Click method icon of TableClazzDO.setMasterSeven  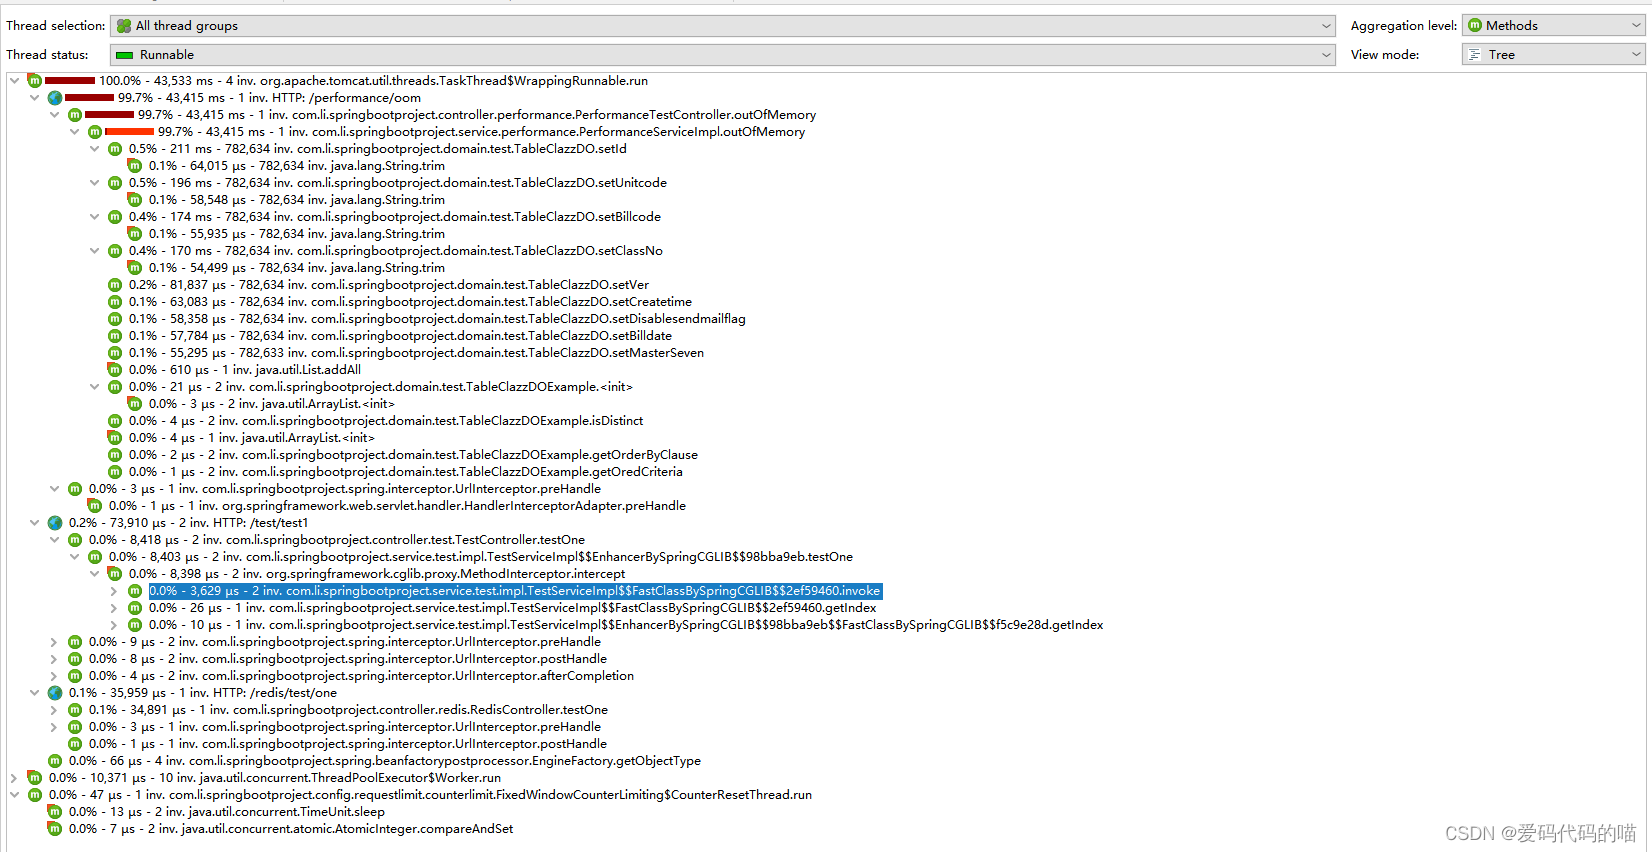tap(115, 353)
